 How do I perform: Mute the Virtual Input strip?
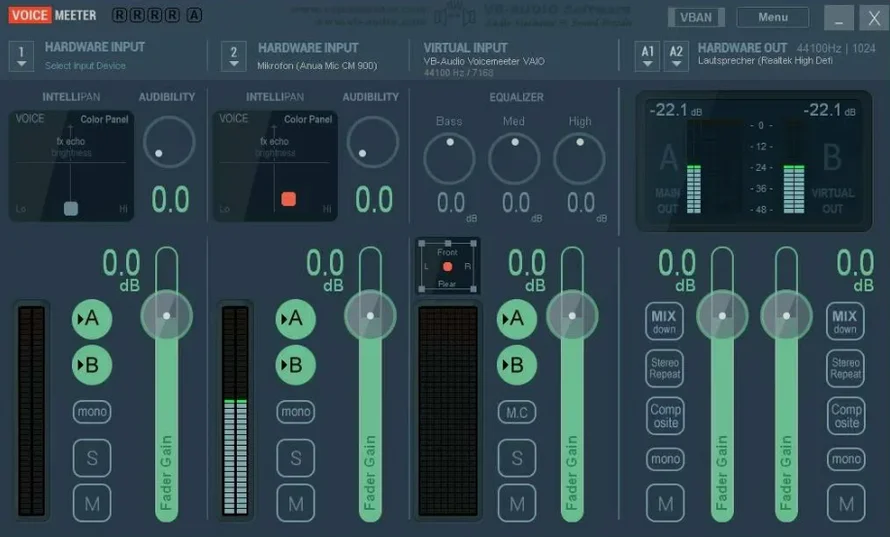(517, 503)
